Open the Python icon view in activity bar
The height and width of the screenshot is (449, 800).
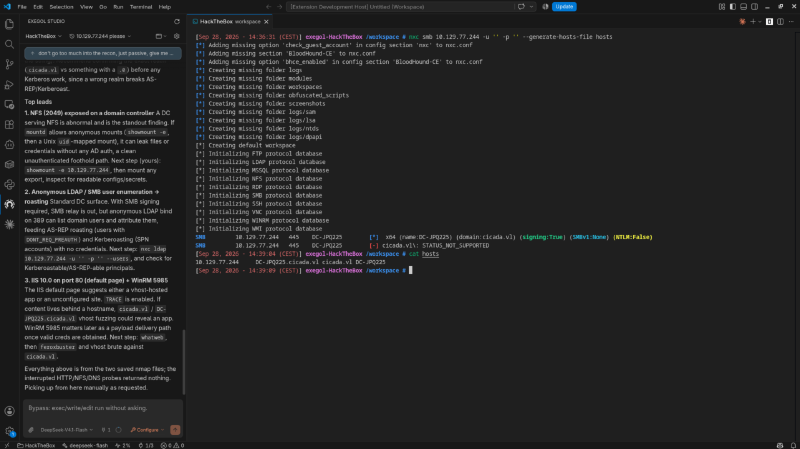9,185
